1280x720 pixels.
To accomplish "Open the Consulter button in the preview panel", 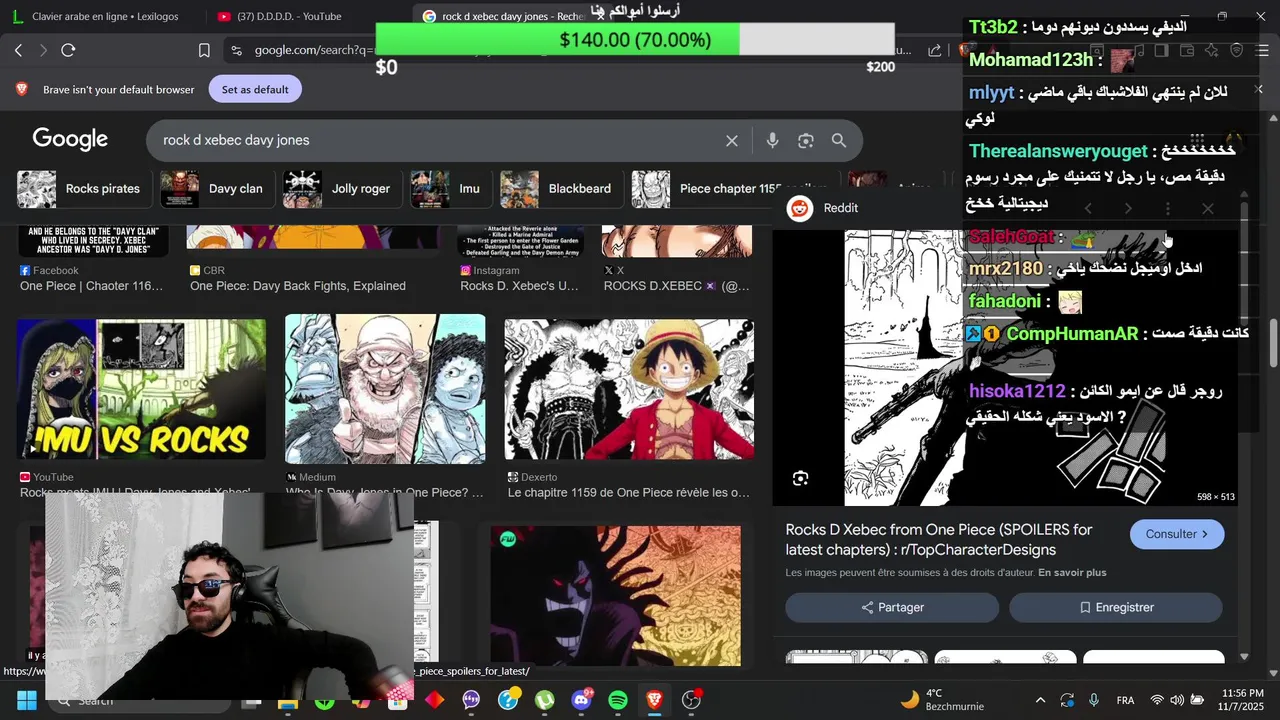I will [1177, 534].
